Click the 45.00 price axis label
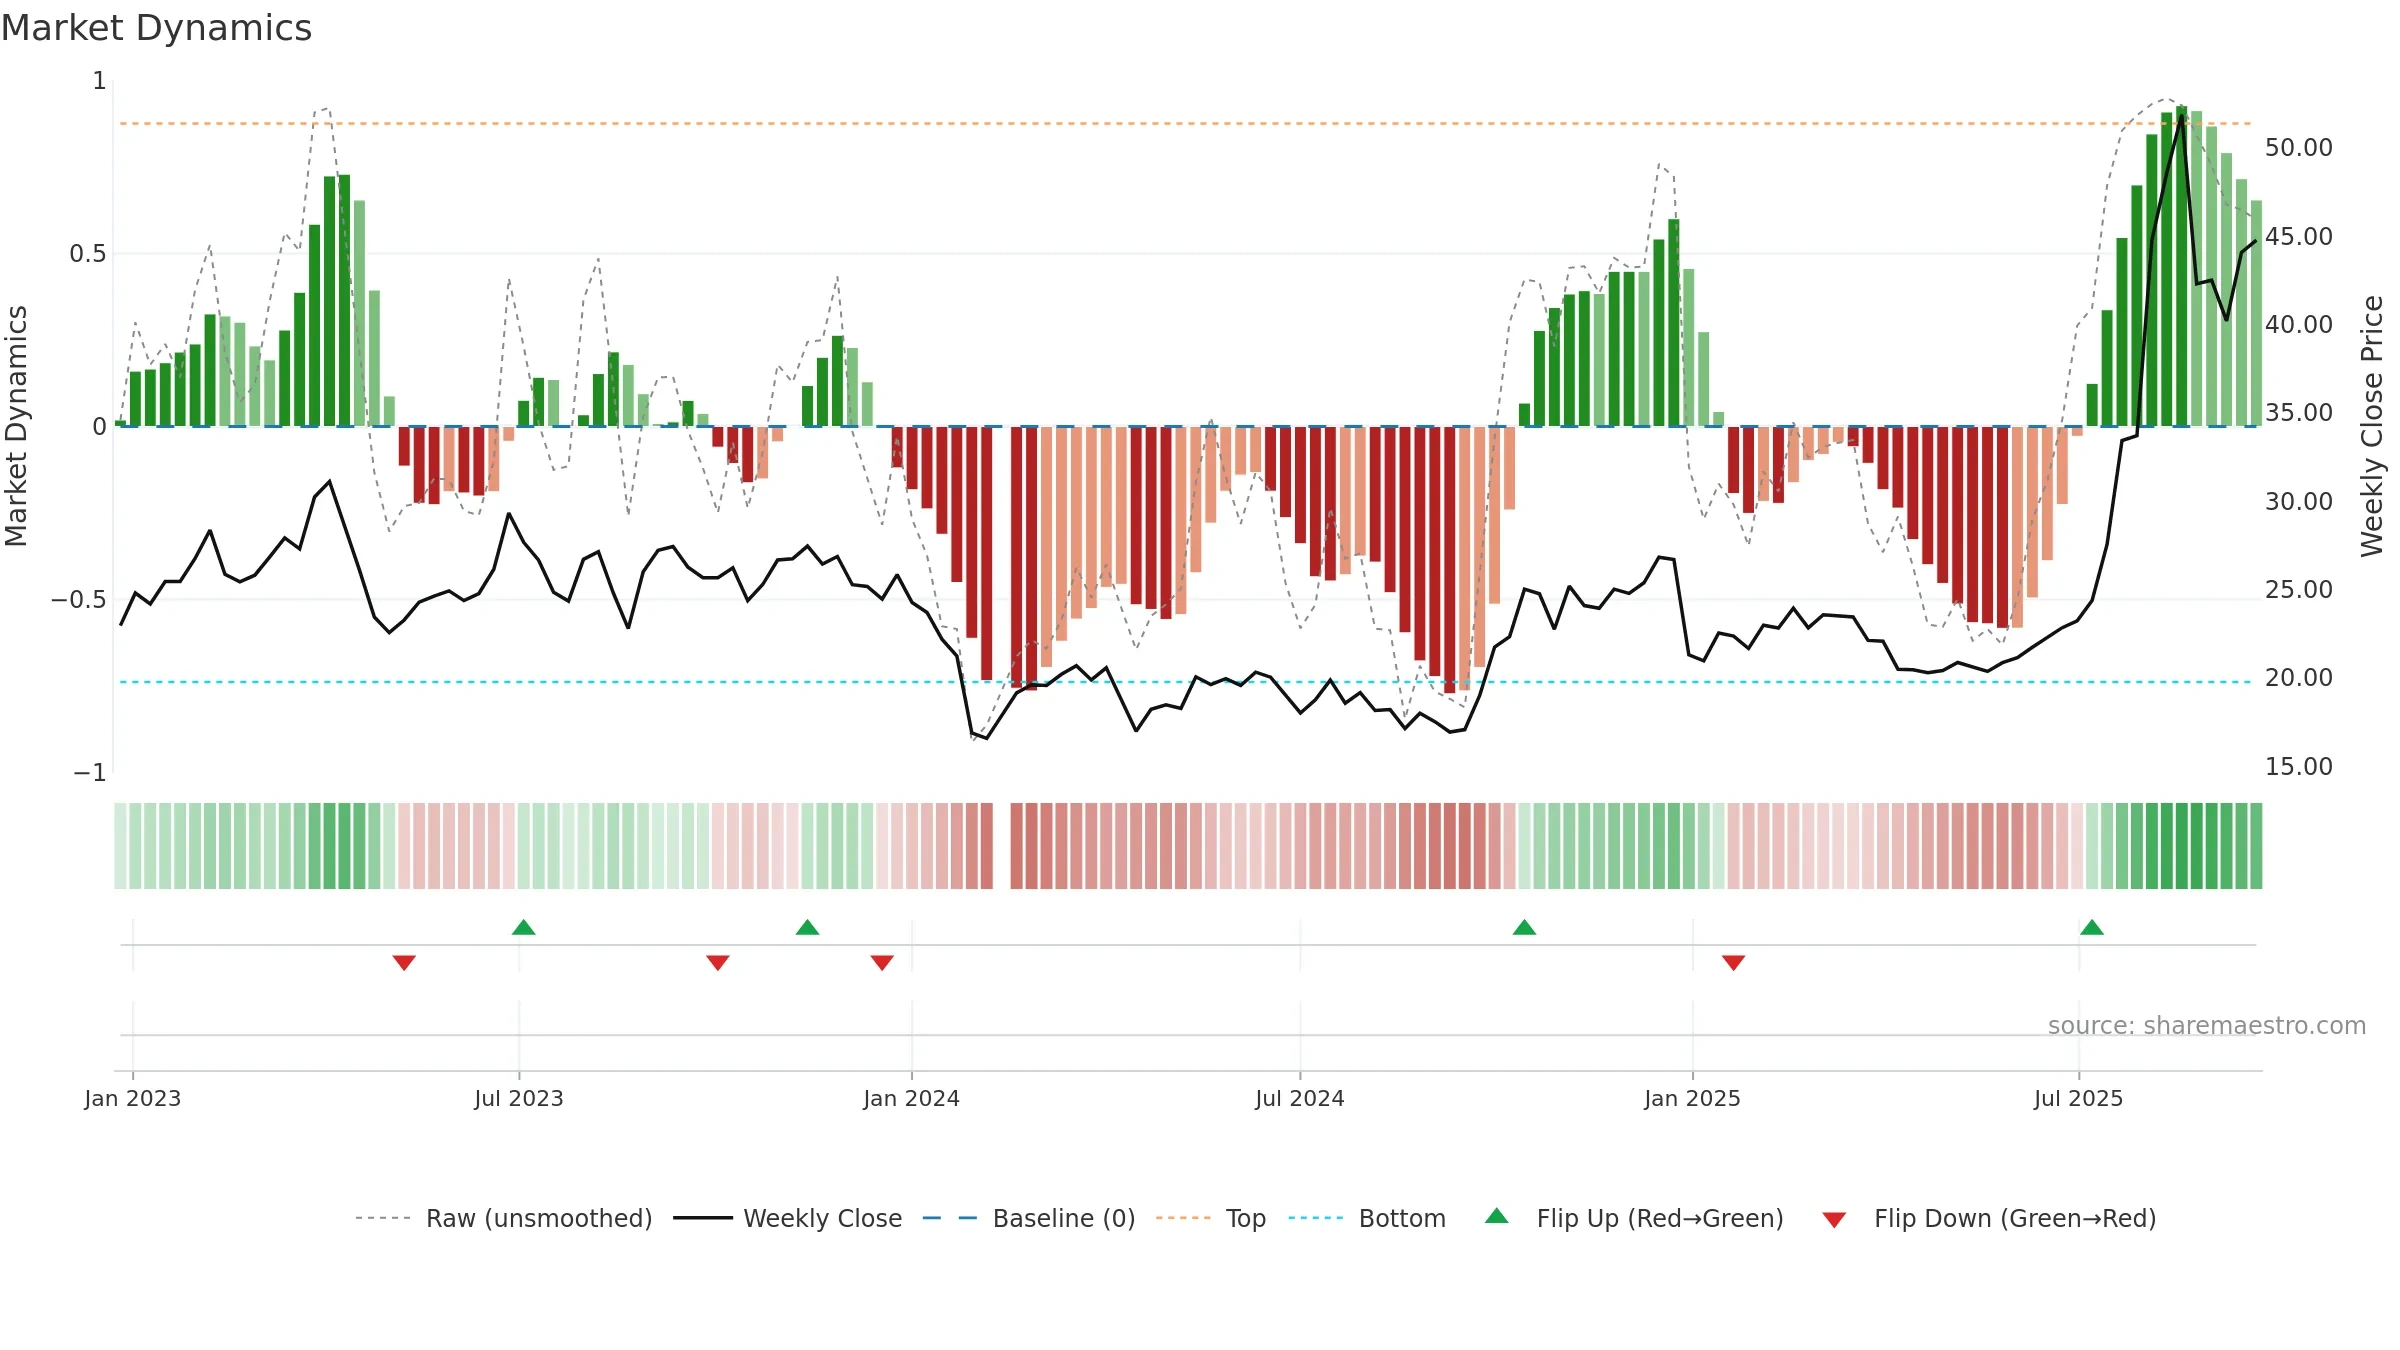Screen dimensions: 2400x1350 (2298, 237)
